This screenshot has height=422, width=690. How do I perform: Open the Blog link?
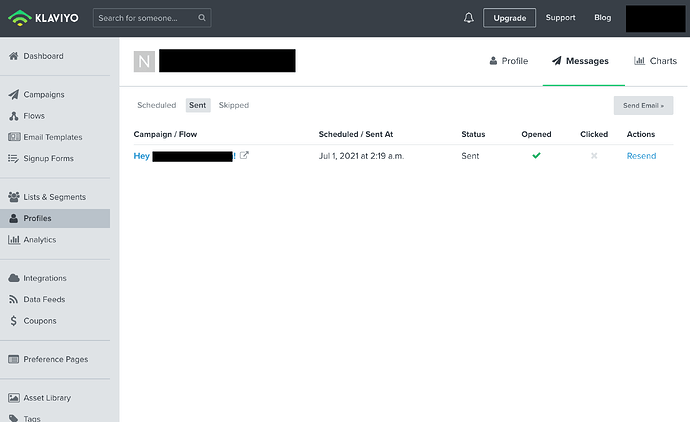click(602, 18)
